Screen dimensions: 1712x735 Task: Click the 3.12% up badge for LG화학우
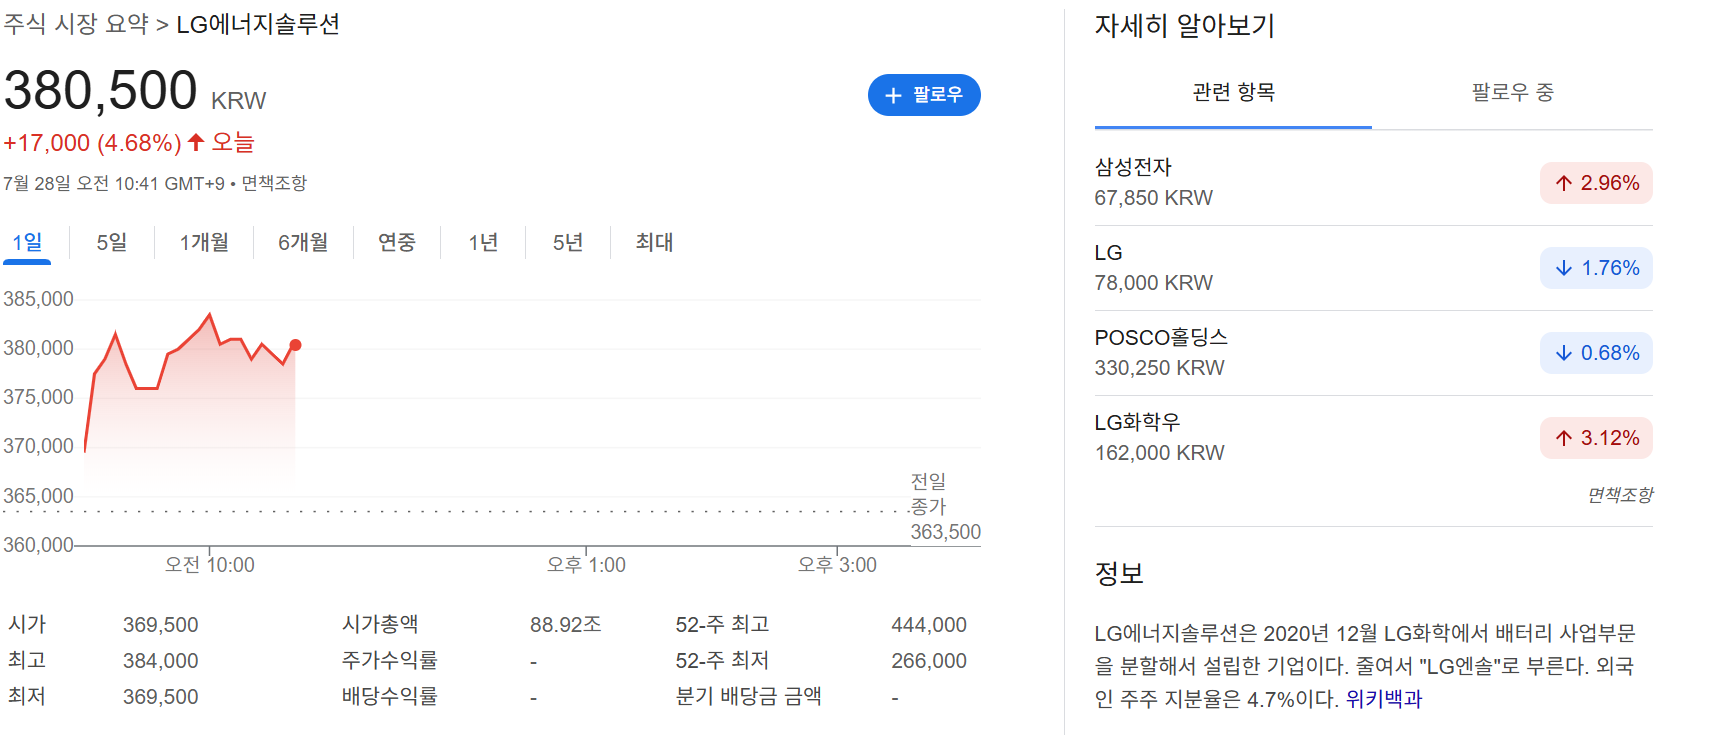point(1596,438)
